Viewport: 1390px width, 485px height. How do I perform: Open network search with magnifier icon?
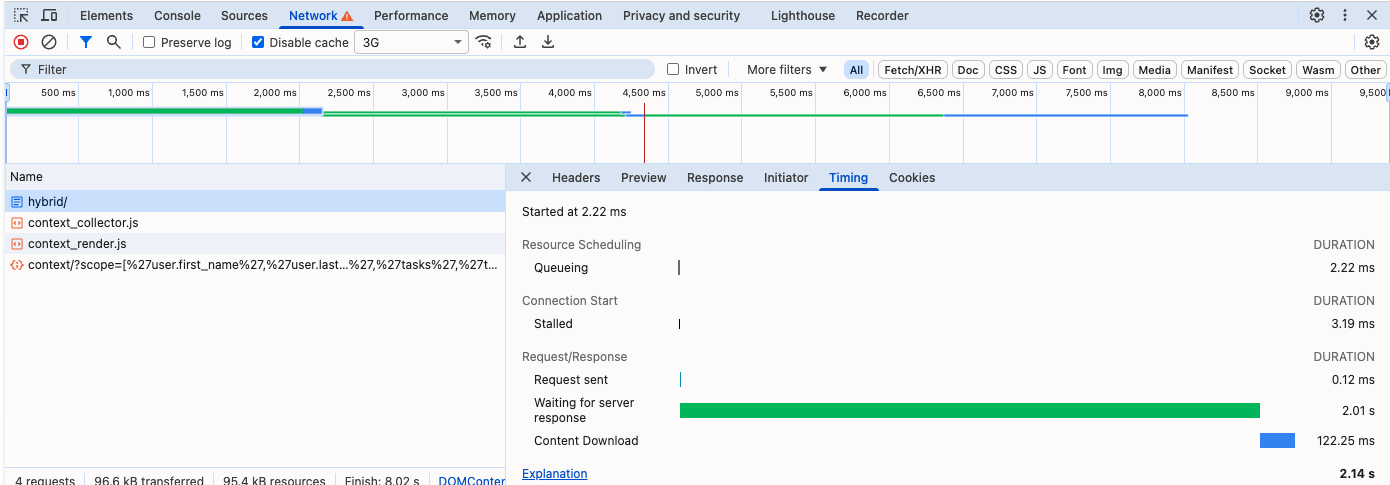click(x=114, y=42)
